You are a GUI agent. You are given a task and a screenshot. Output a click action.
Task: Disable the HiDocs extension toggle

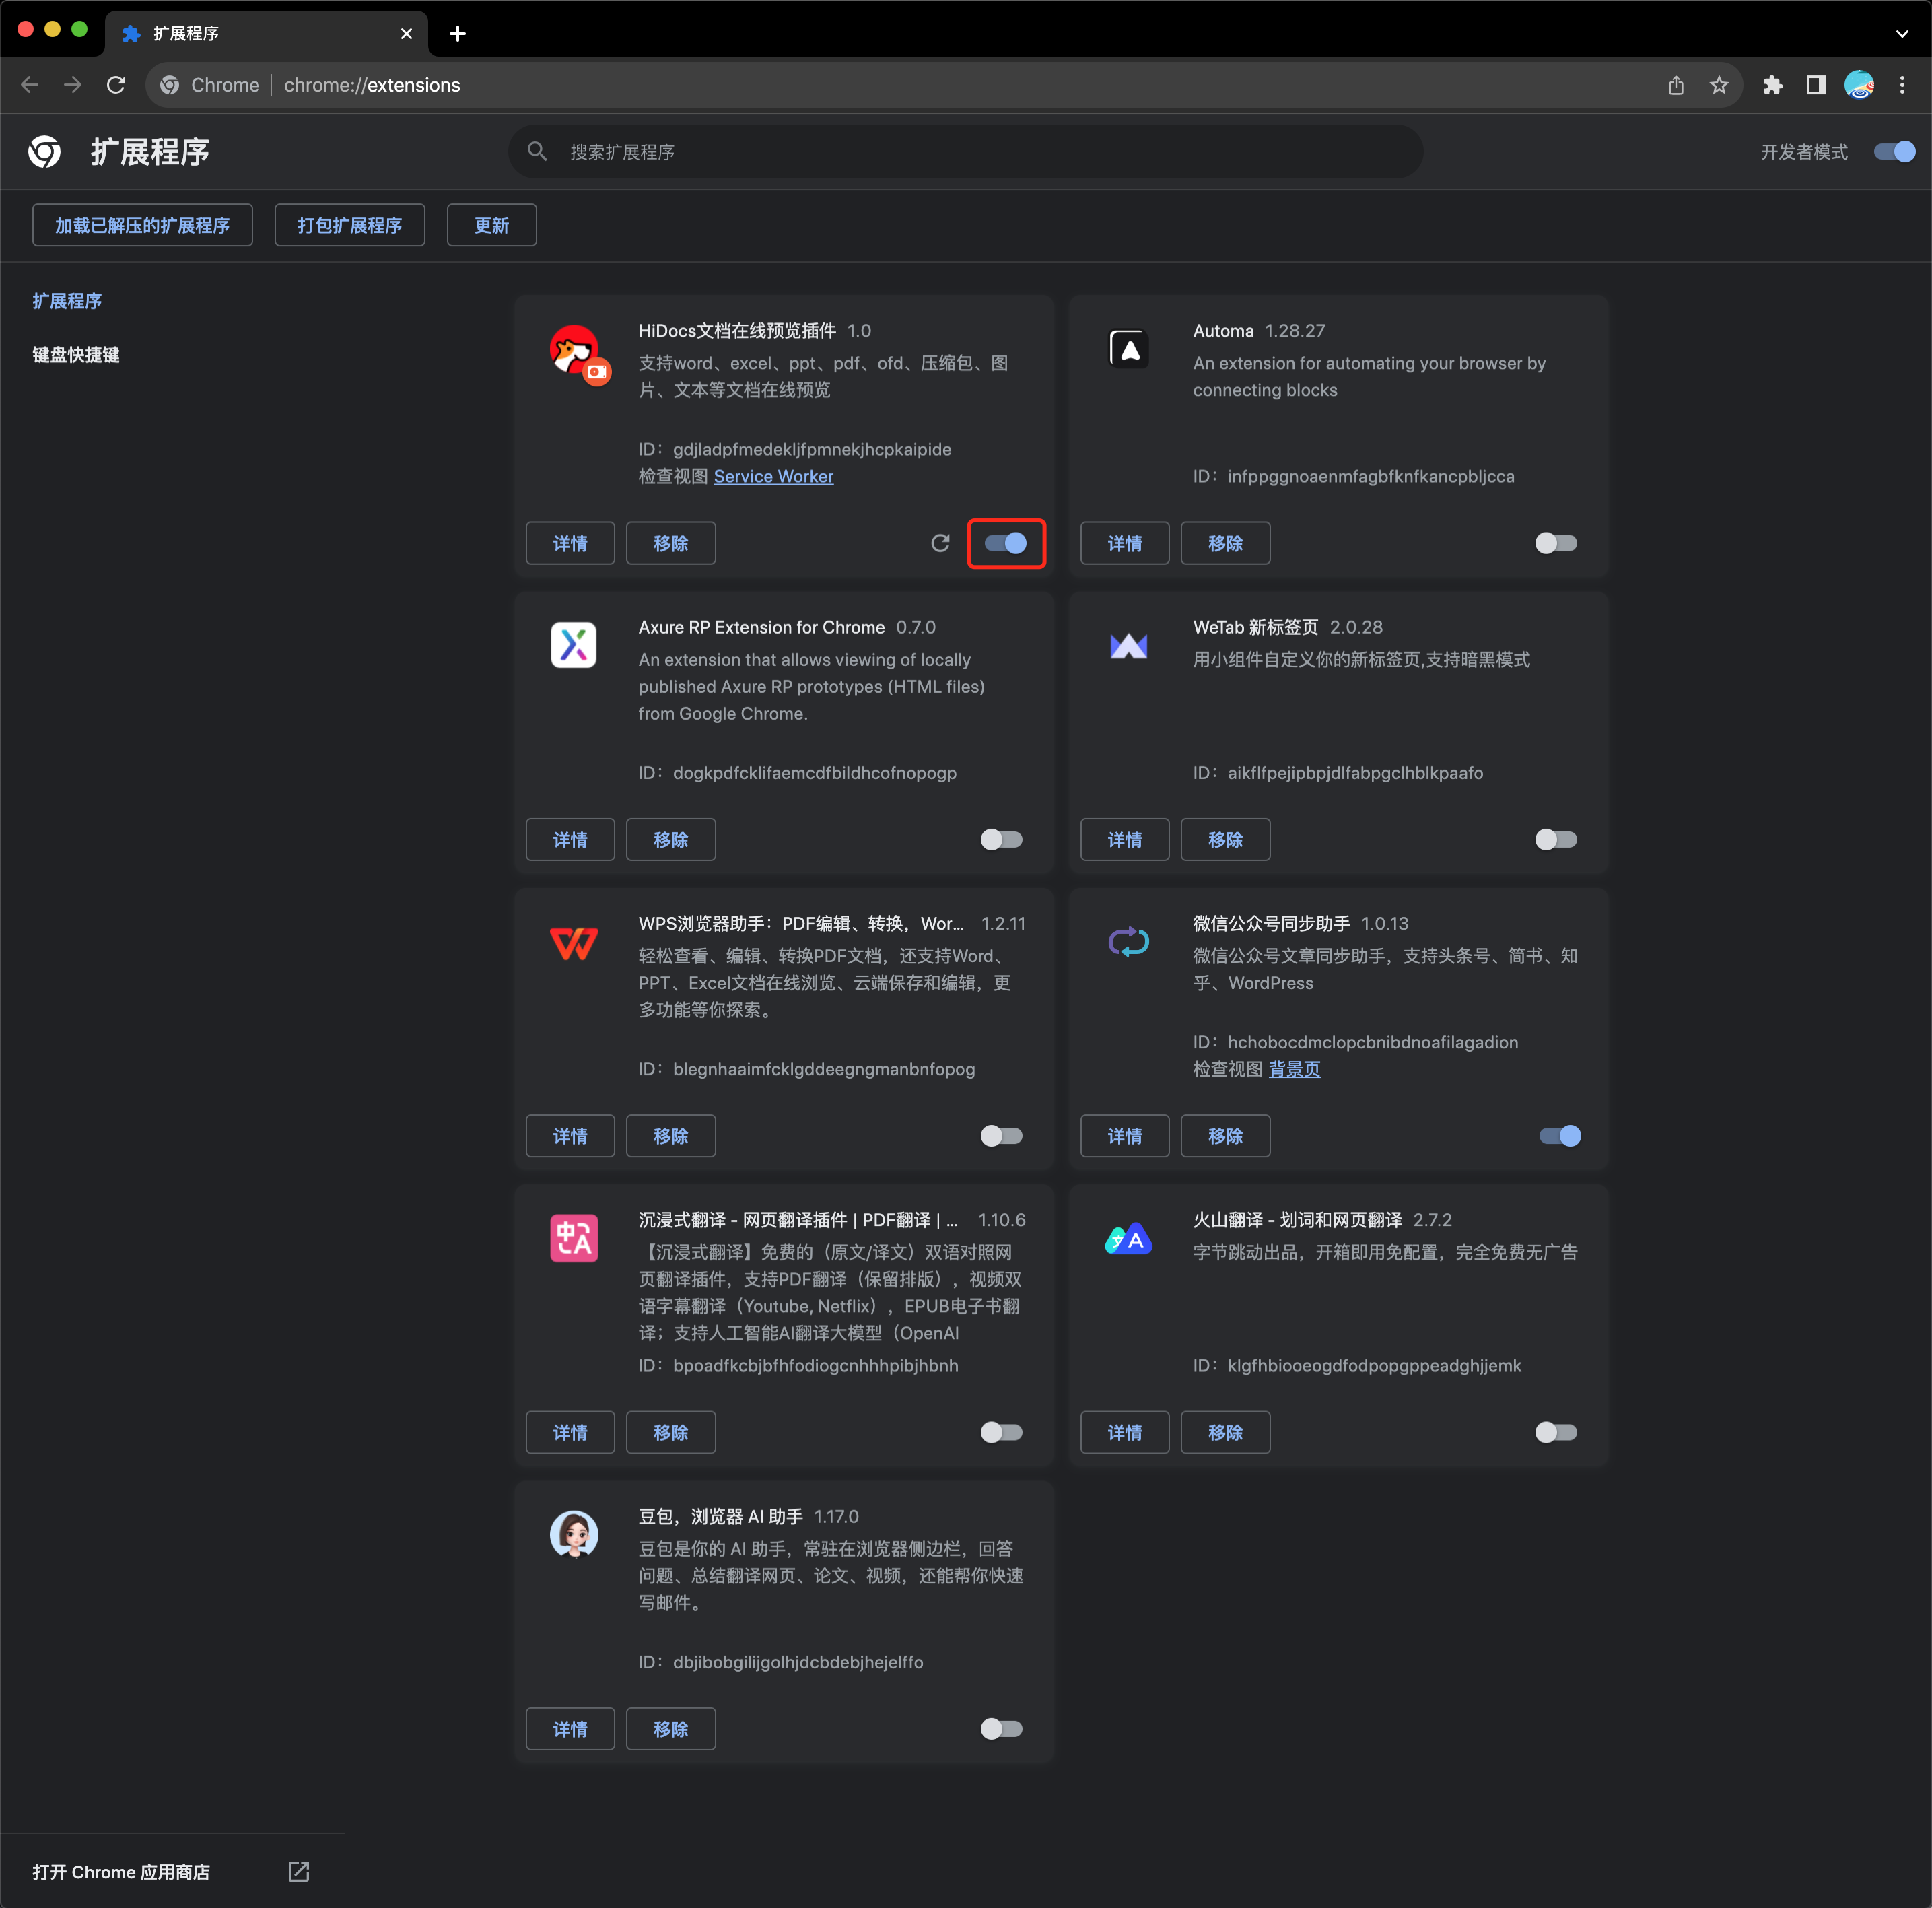[x=1006, y=543]
